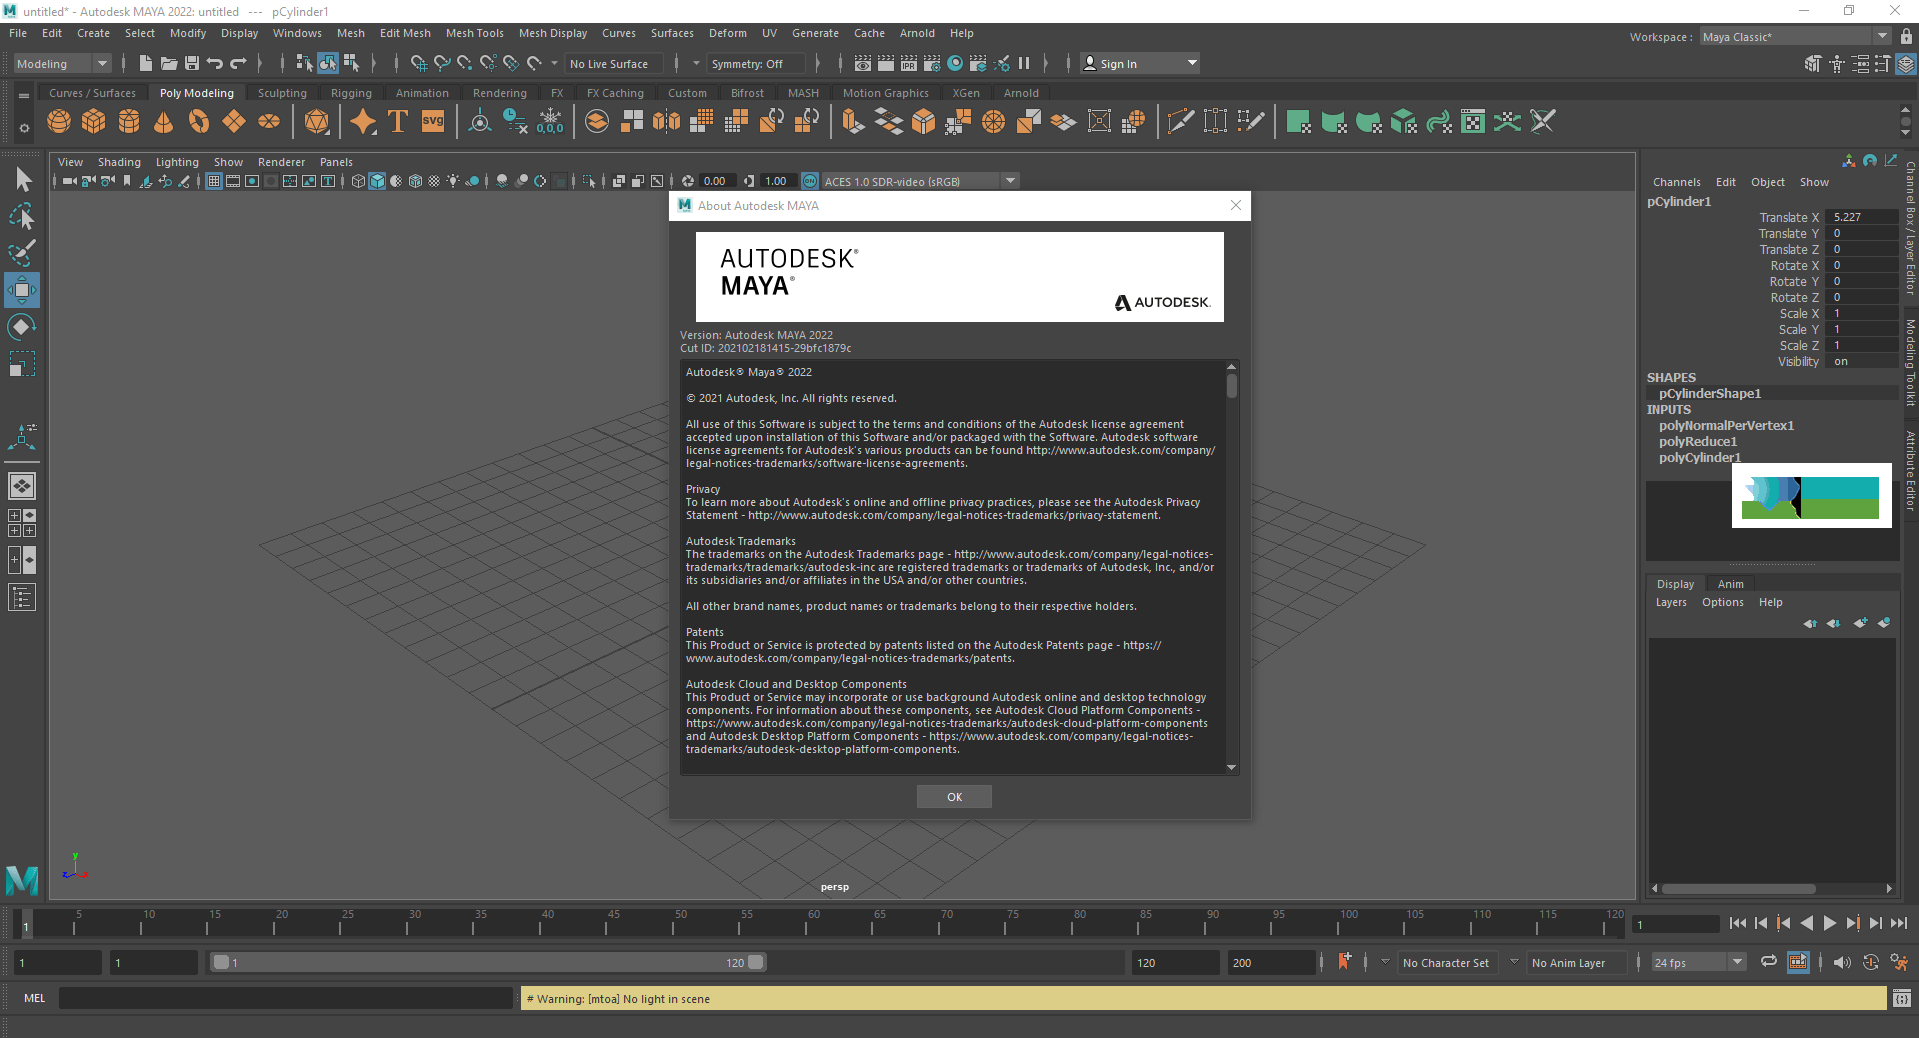Image resolution: width=1919 pixels, height=1038 pixels.
Task: Click the Save Scene disk icon
Action: [192, 63]
